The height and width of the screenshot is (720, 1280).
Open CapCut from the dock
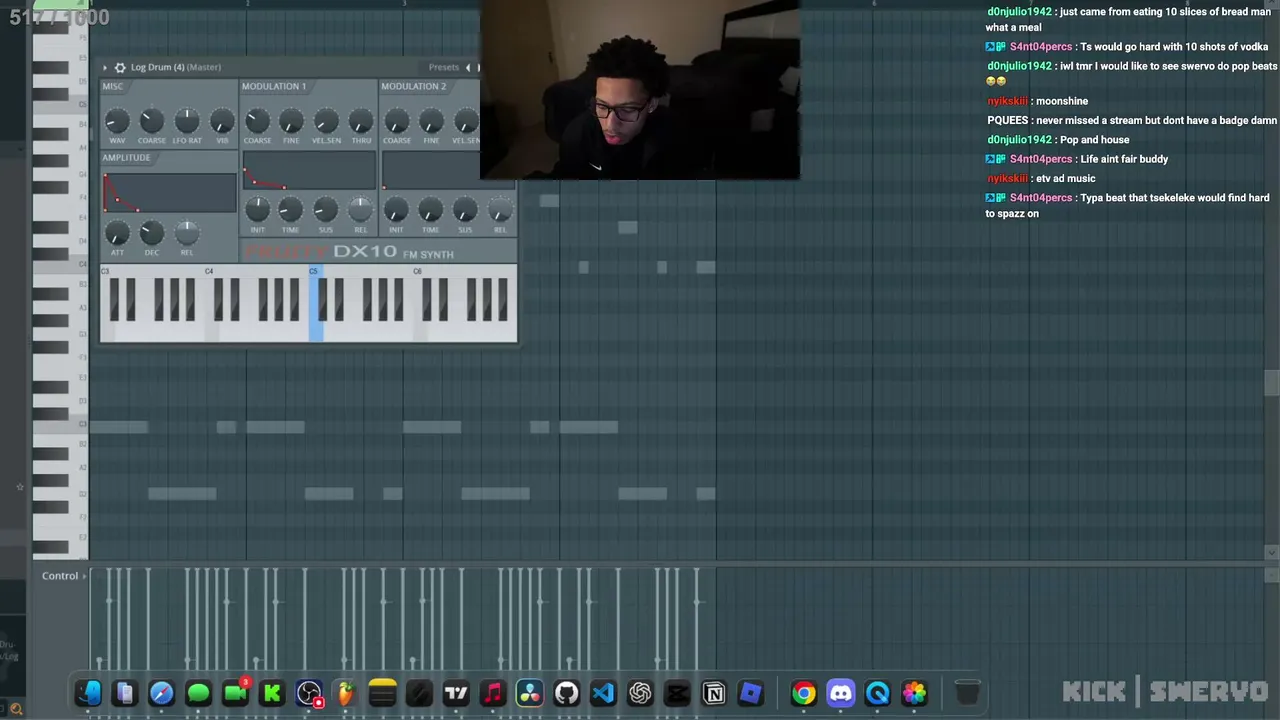677,693
